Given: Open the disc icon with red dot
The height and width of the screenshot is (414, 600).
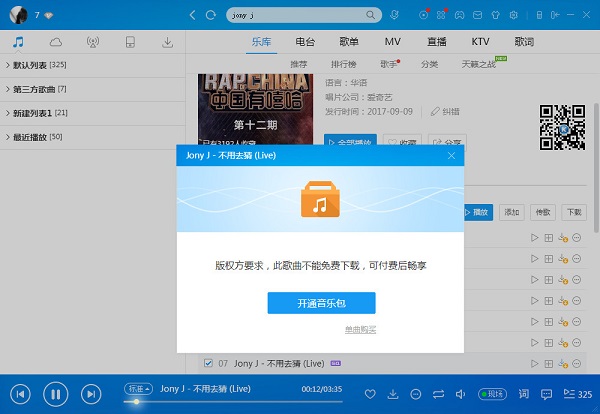Looking at the screenshot, I should click(423, 15).
